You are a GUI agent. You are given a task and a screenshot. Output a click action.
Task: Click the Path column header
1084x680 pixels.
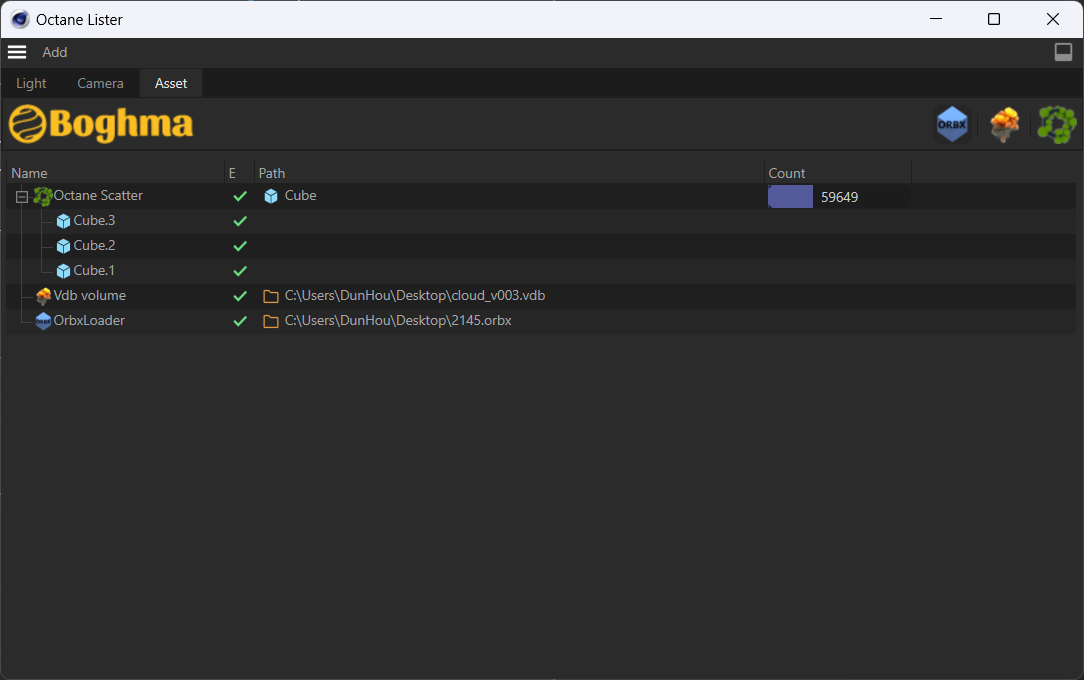pos(272,173)
